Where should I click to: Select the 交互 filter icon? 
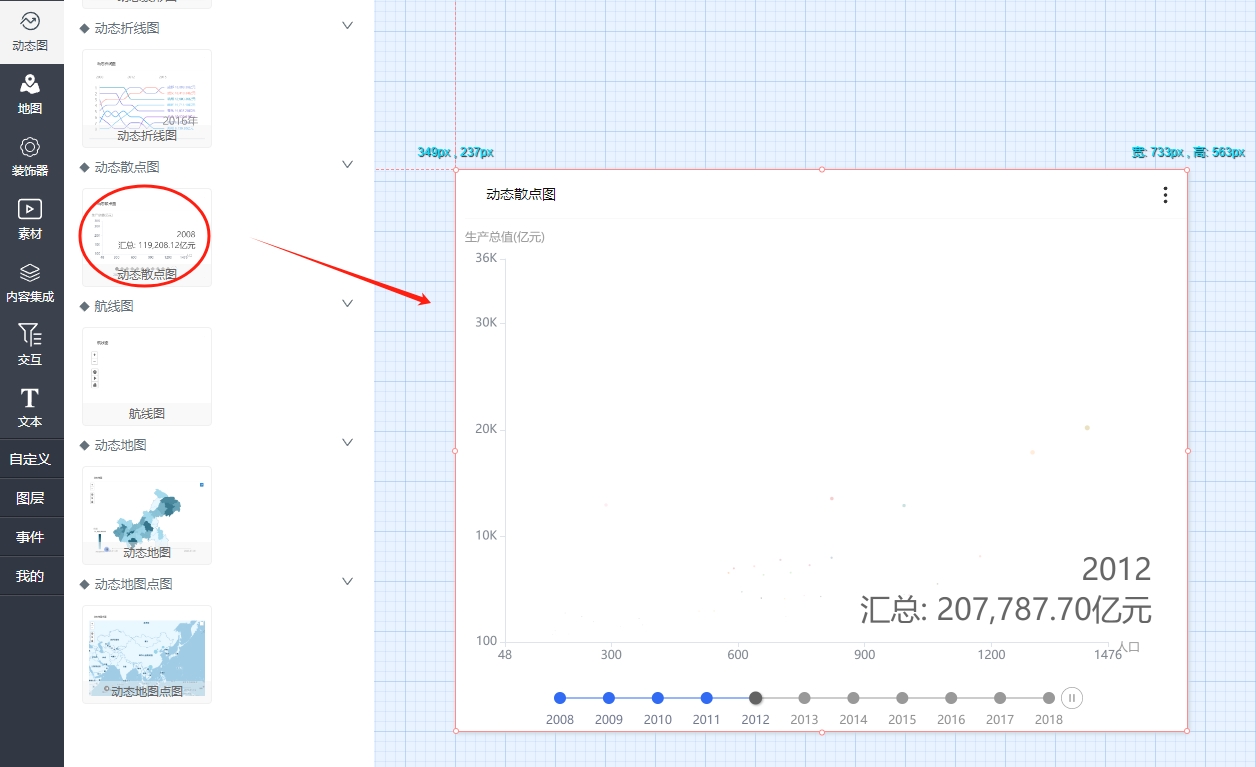click(x=30, y=344)
